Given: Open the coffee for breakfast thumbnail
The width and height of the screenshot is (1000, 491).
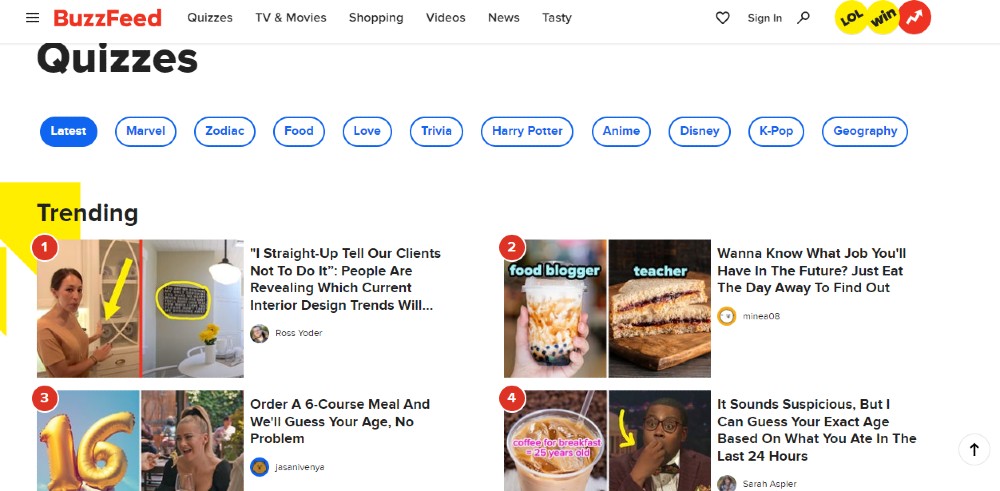Looking at the screenshot, I should (x=607, y=441).
